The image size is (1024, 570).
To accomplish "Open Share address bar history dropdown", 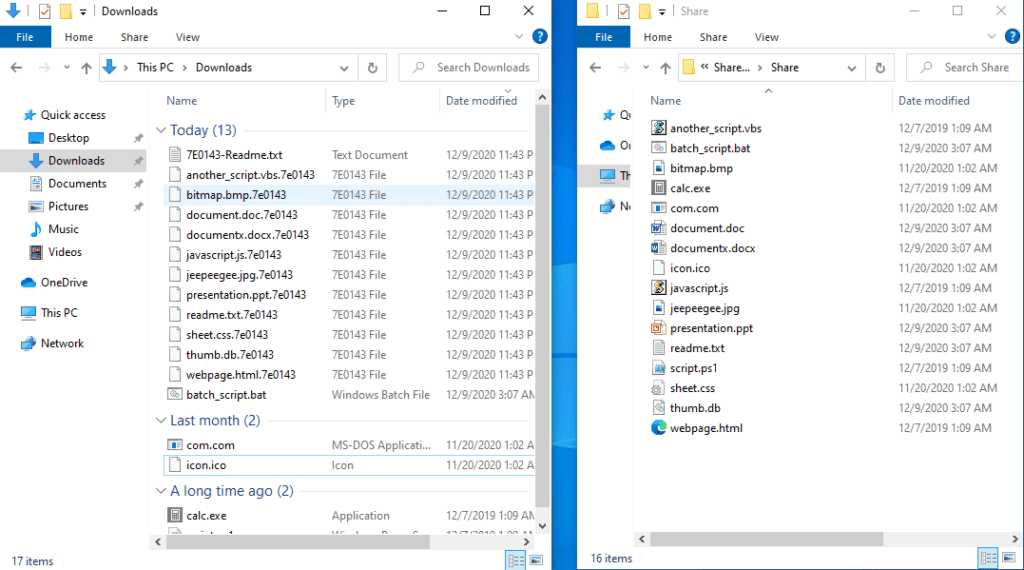I will [852, 68].
